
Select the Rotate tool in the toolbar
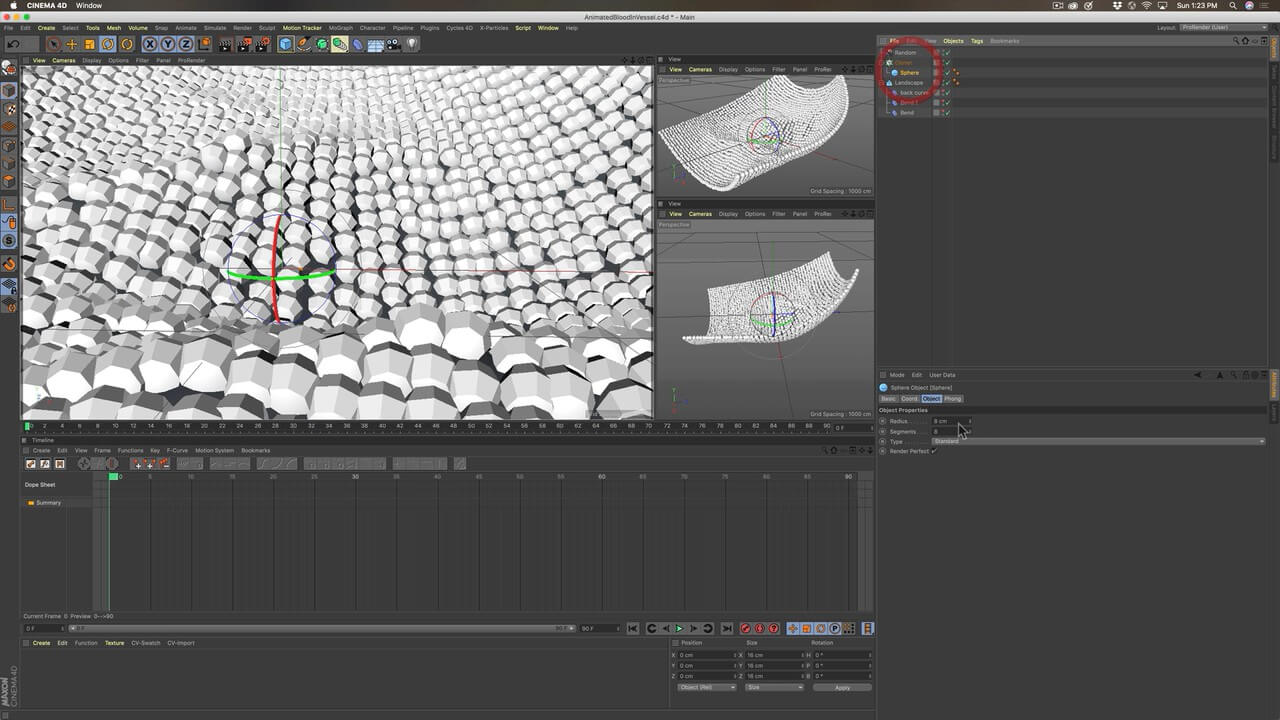point(108,44)
